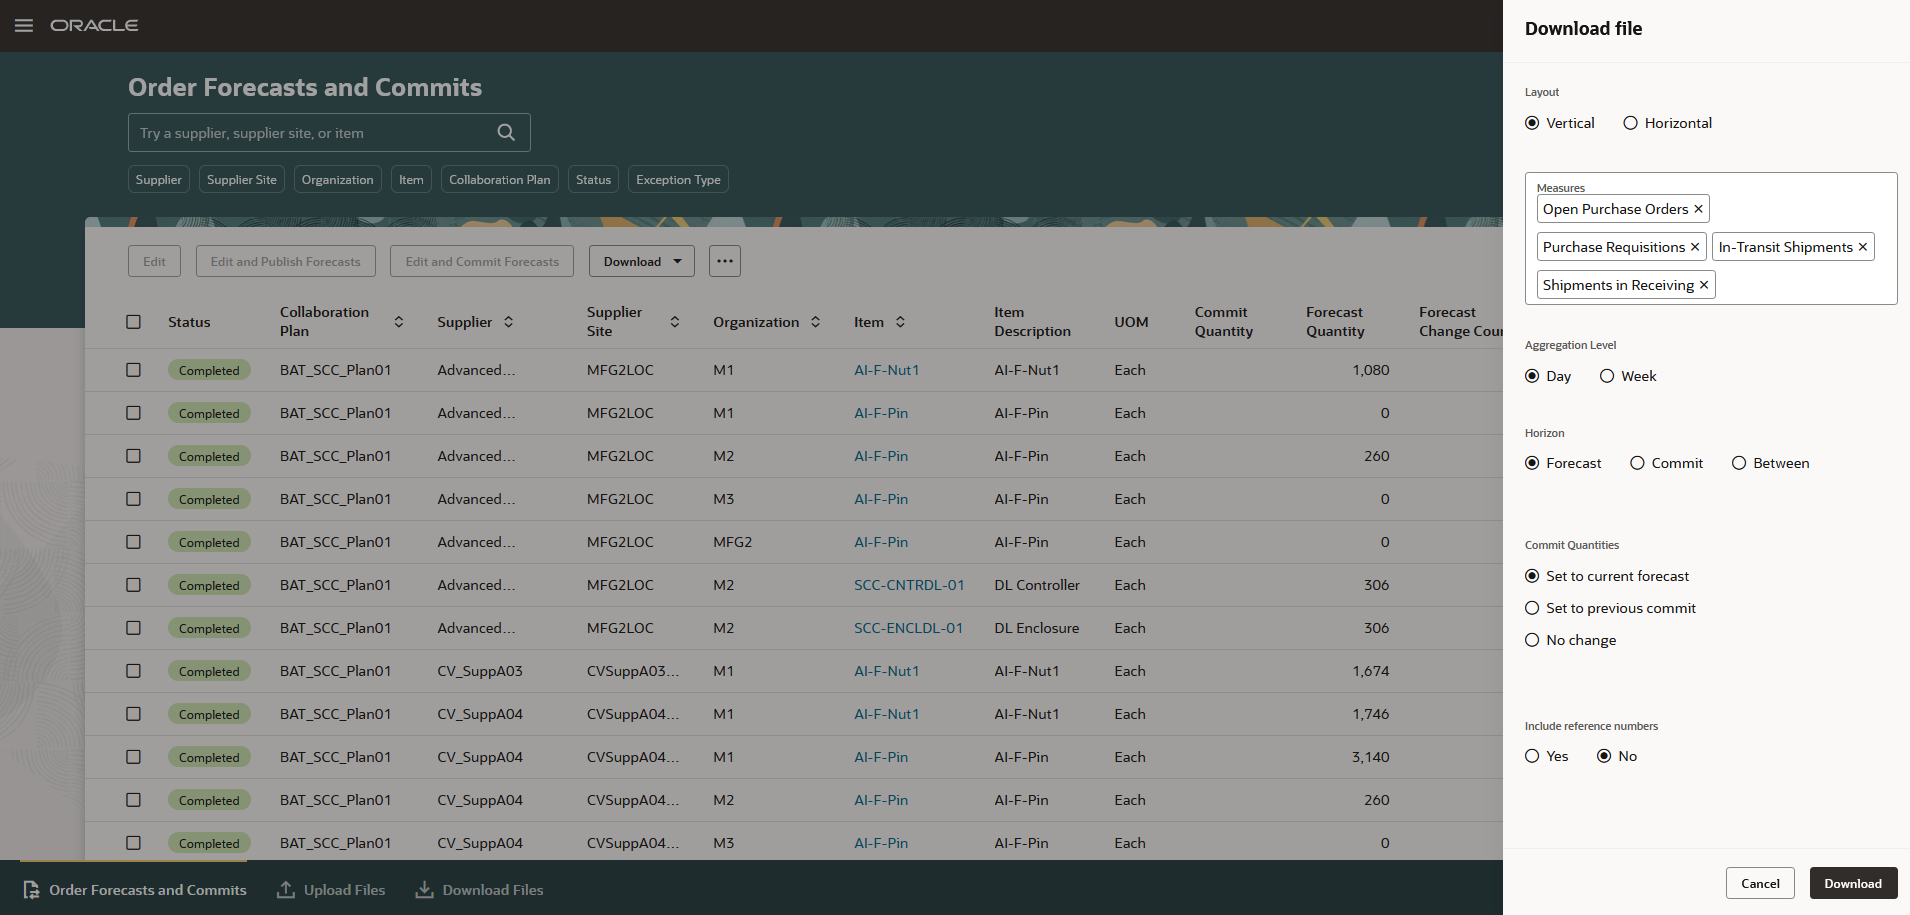The image size is (1910, 915).
Task: Sort by Organization column arrows
Action: point(816,322)
